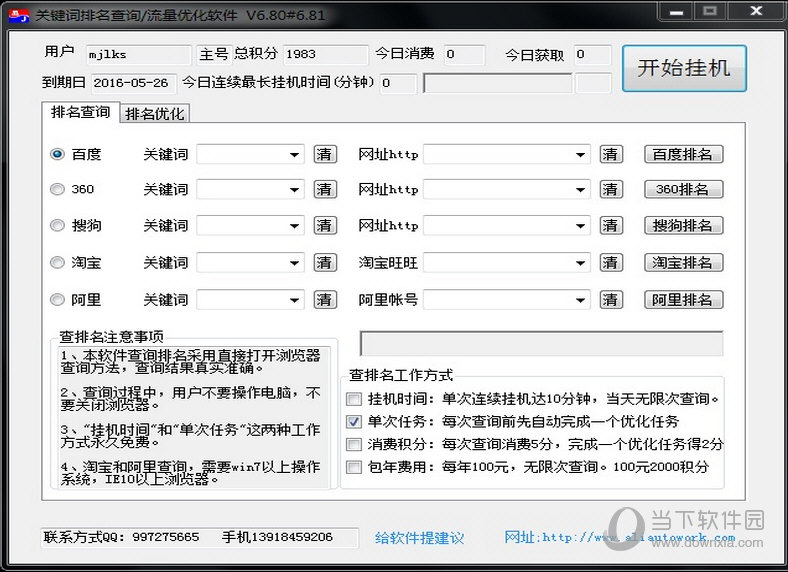Expand the 搜狗 网址http dropdown

[x=580, y=226]
